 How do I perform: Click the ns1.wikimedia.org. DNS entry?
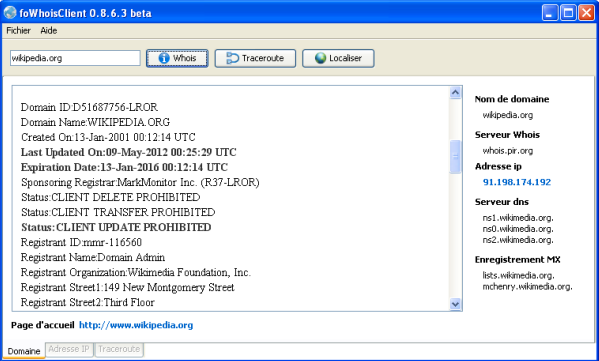click(518, 218)
